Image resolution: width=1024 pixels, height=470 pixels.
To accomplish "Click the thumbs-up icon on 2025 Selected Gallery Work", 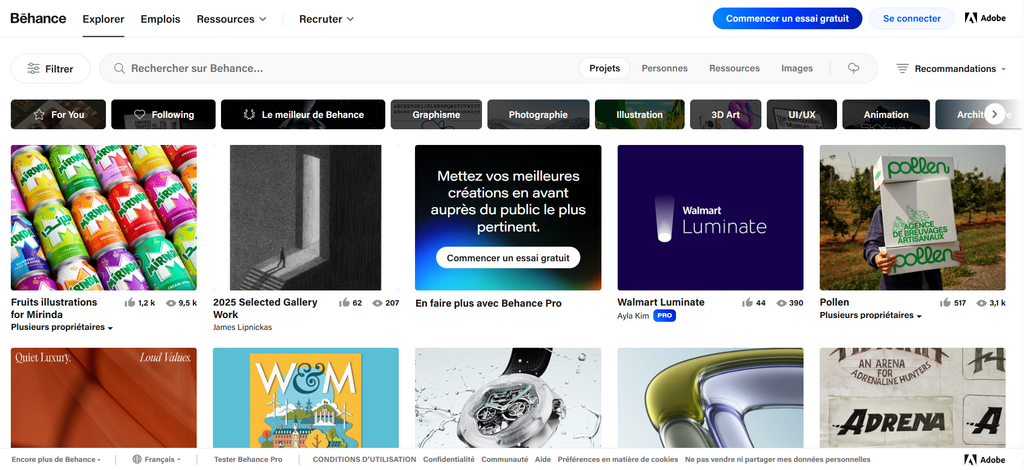I will 344,303.
